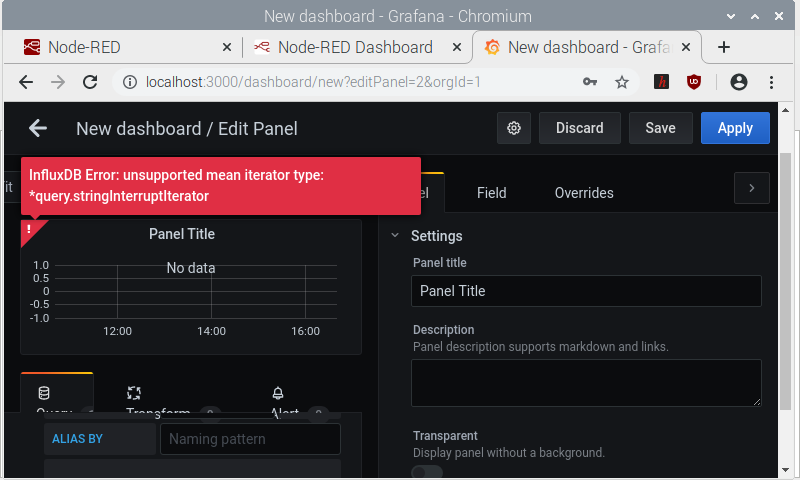Screen dimensions: 800x480
Task: Click the page vertical scrollbar thumb
Action: (x=786, y=281)
